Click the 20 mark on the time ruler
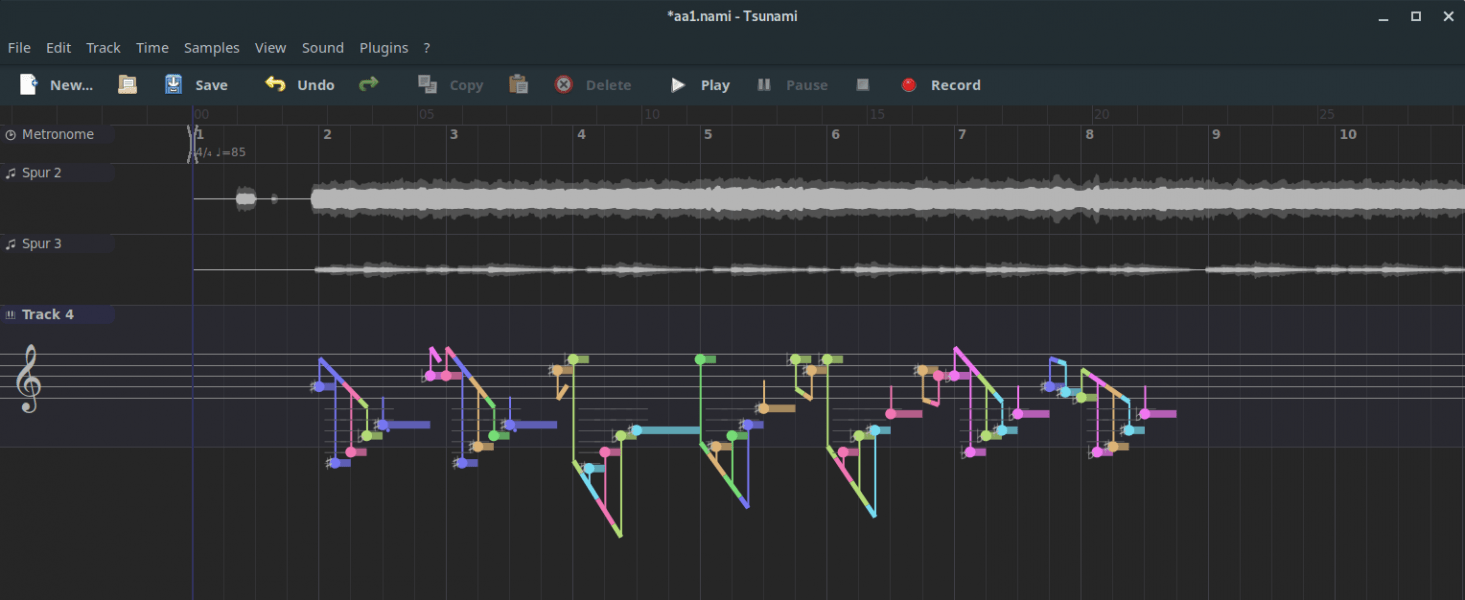 click(x=1102, y=114)
